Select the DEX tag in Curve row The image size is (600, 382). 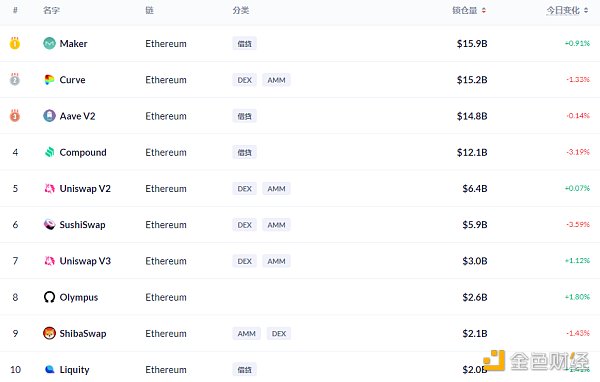245,80
